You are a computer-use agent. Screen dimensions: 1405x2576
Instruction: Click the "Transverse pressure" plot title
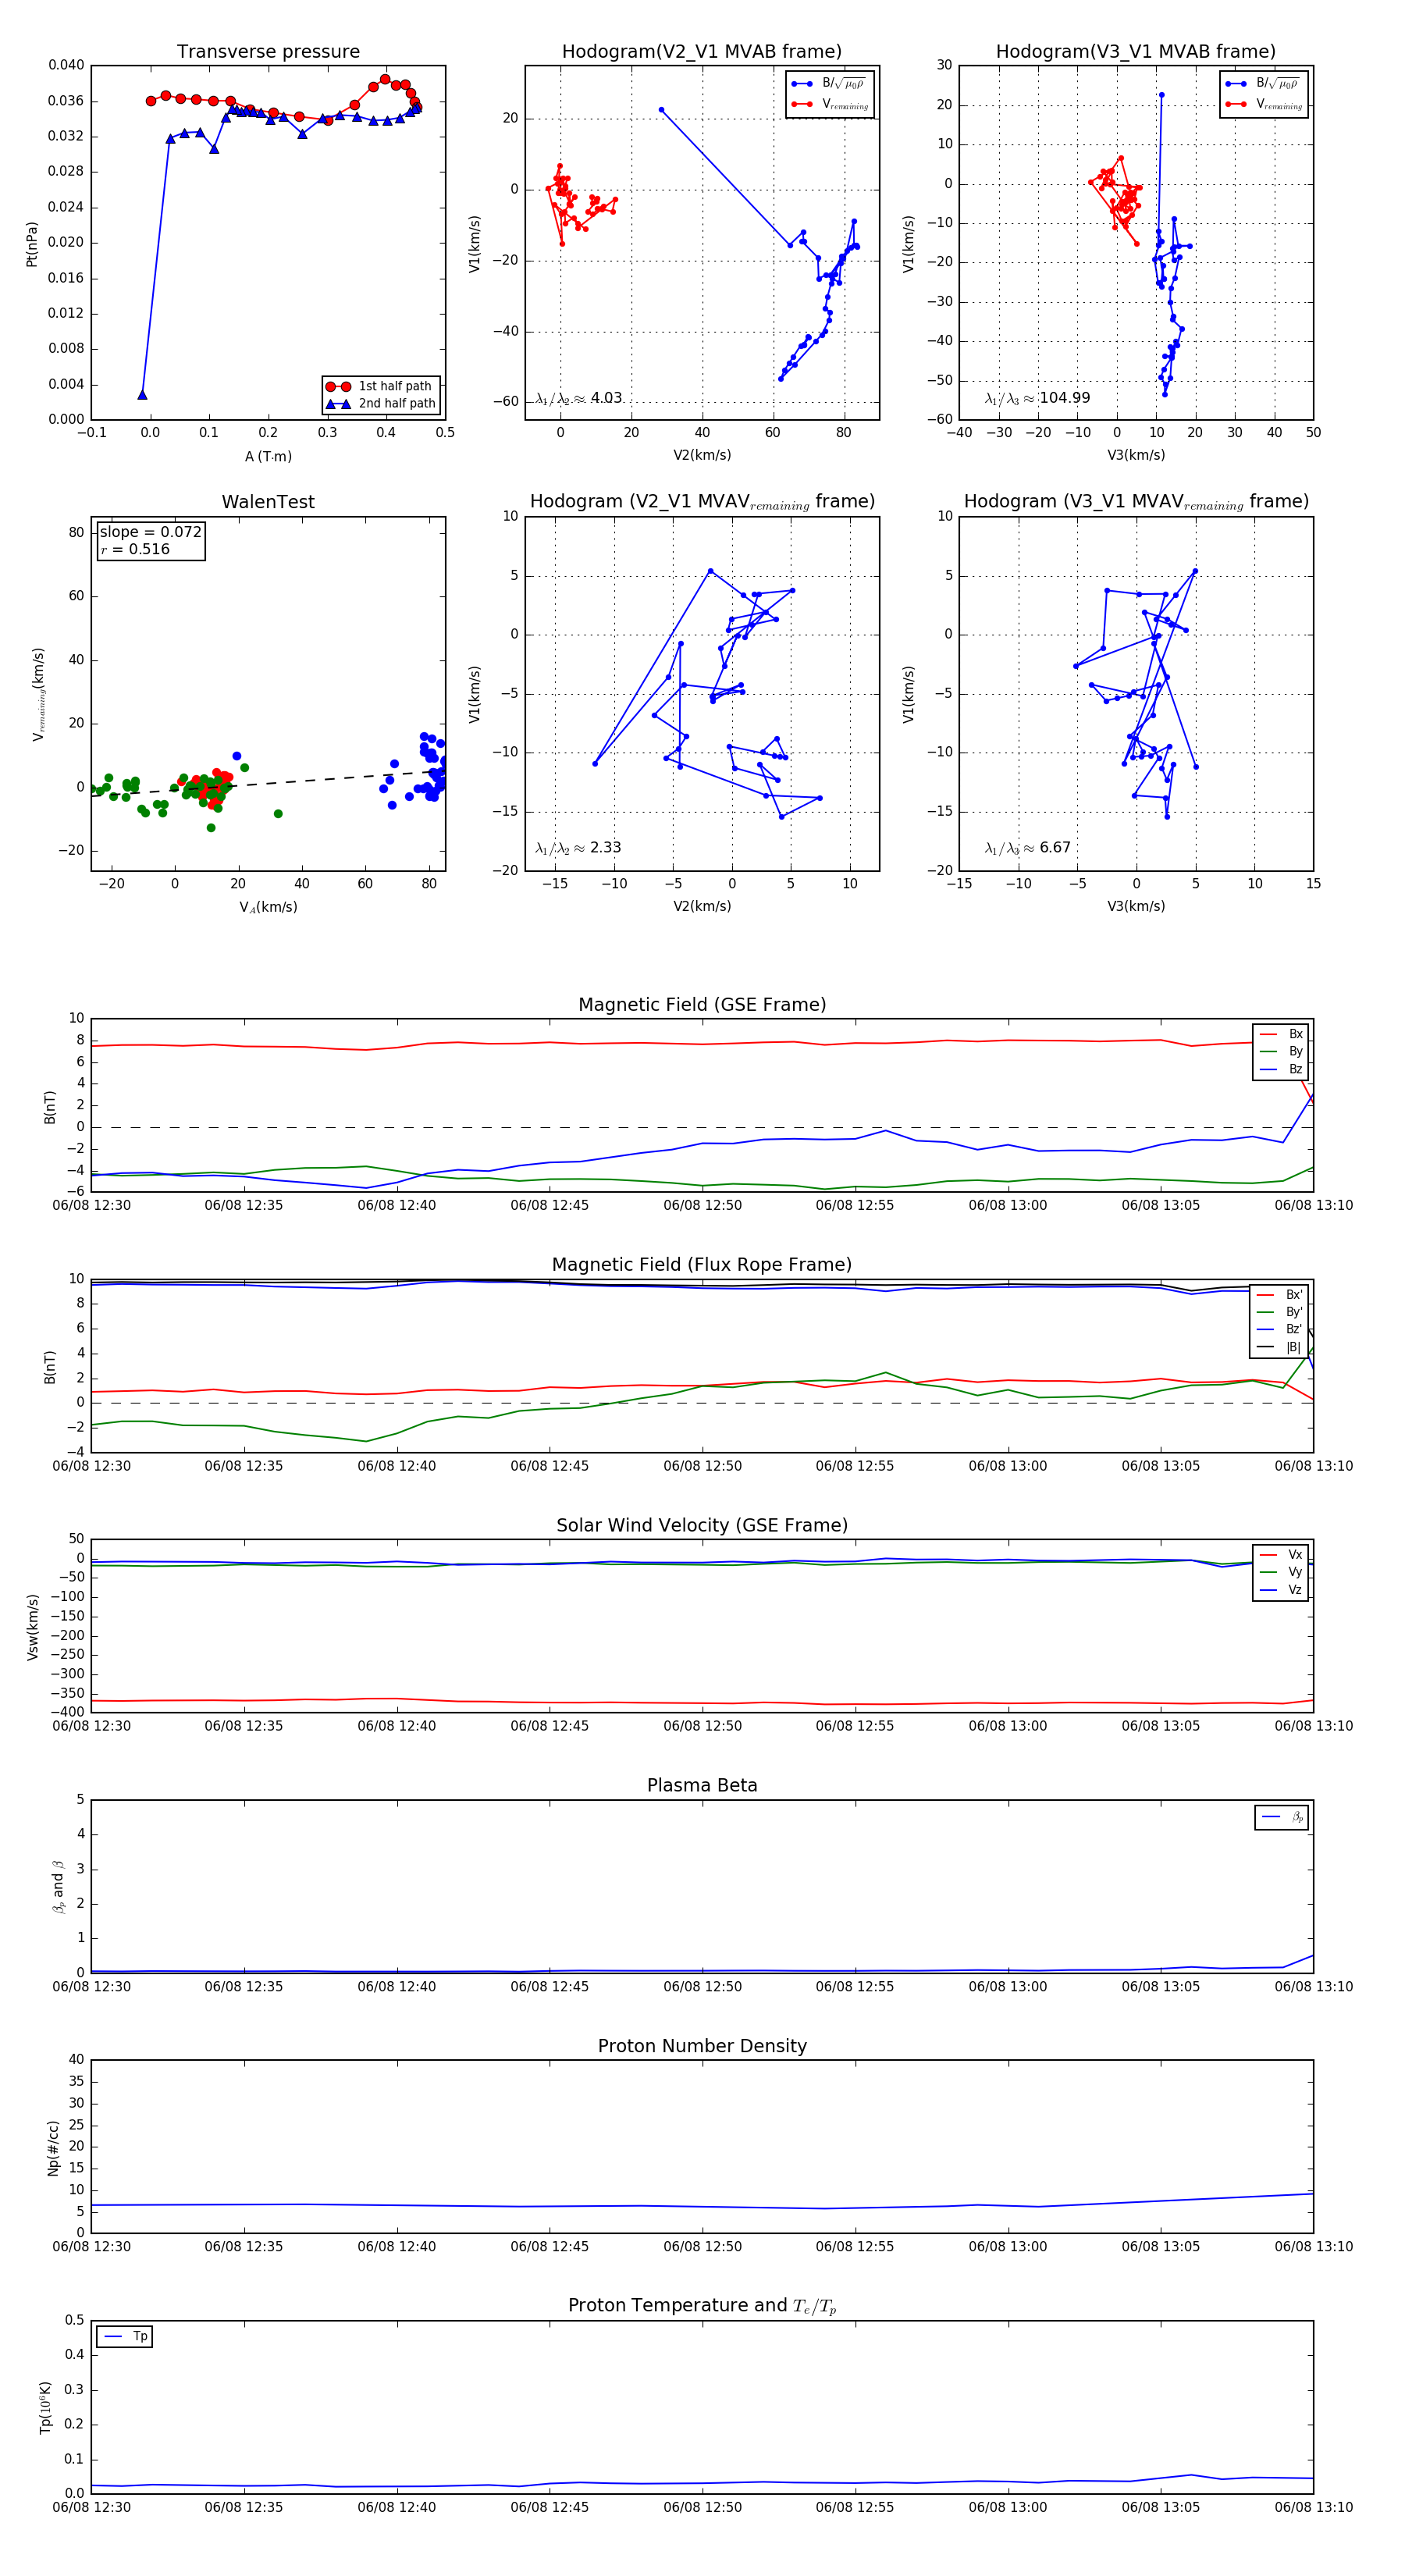[x=268, y=52]
